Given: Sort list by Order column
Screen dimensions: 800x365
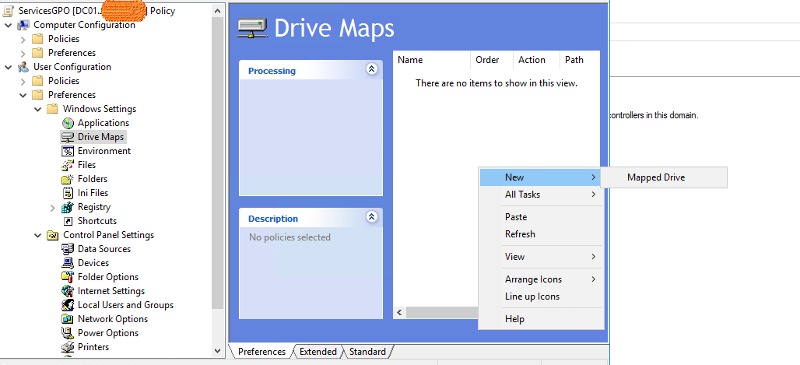Looking at the screenshot, I should coord(491,60).
